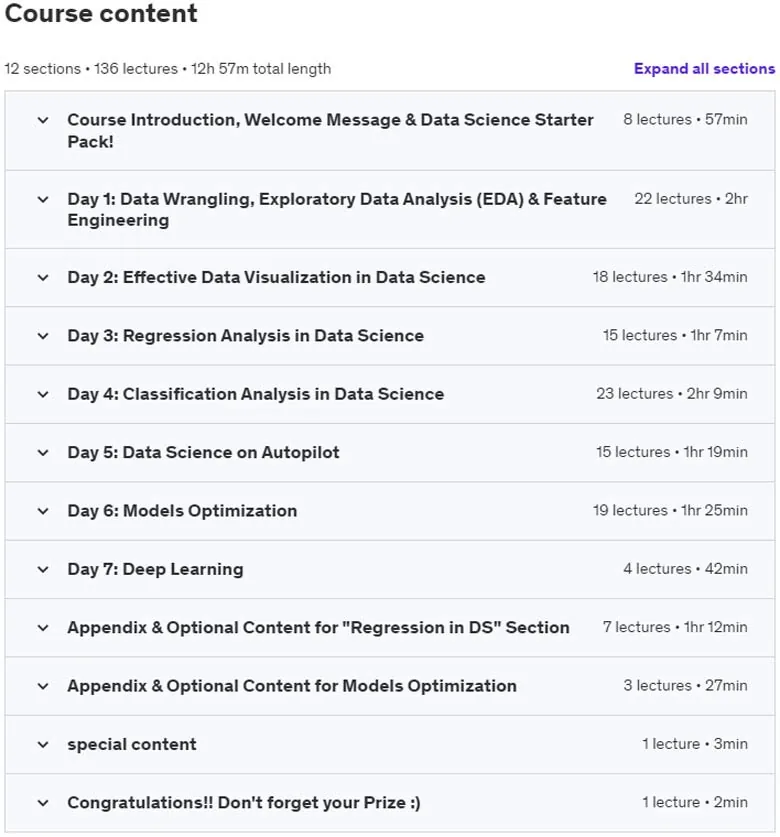Screen dimensions: 780x837
Task: Click the special content title
Action: pyautogui.click(x=132, y=745)
